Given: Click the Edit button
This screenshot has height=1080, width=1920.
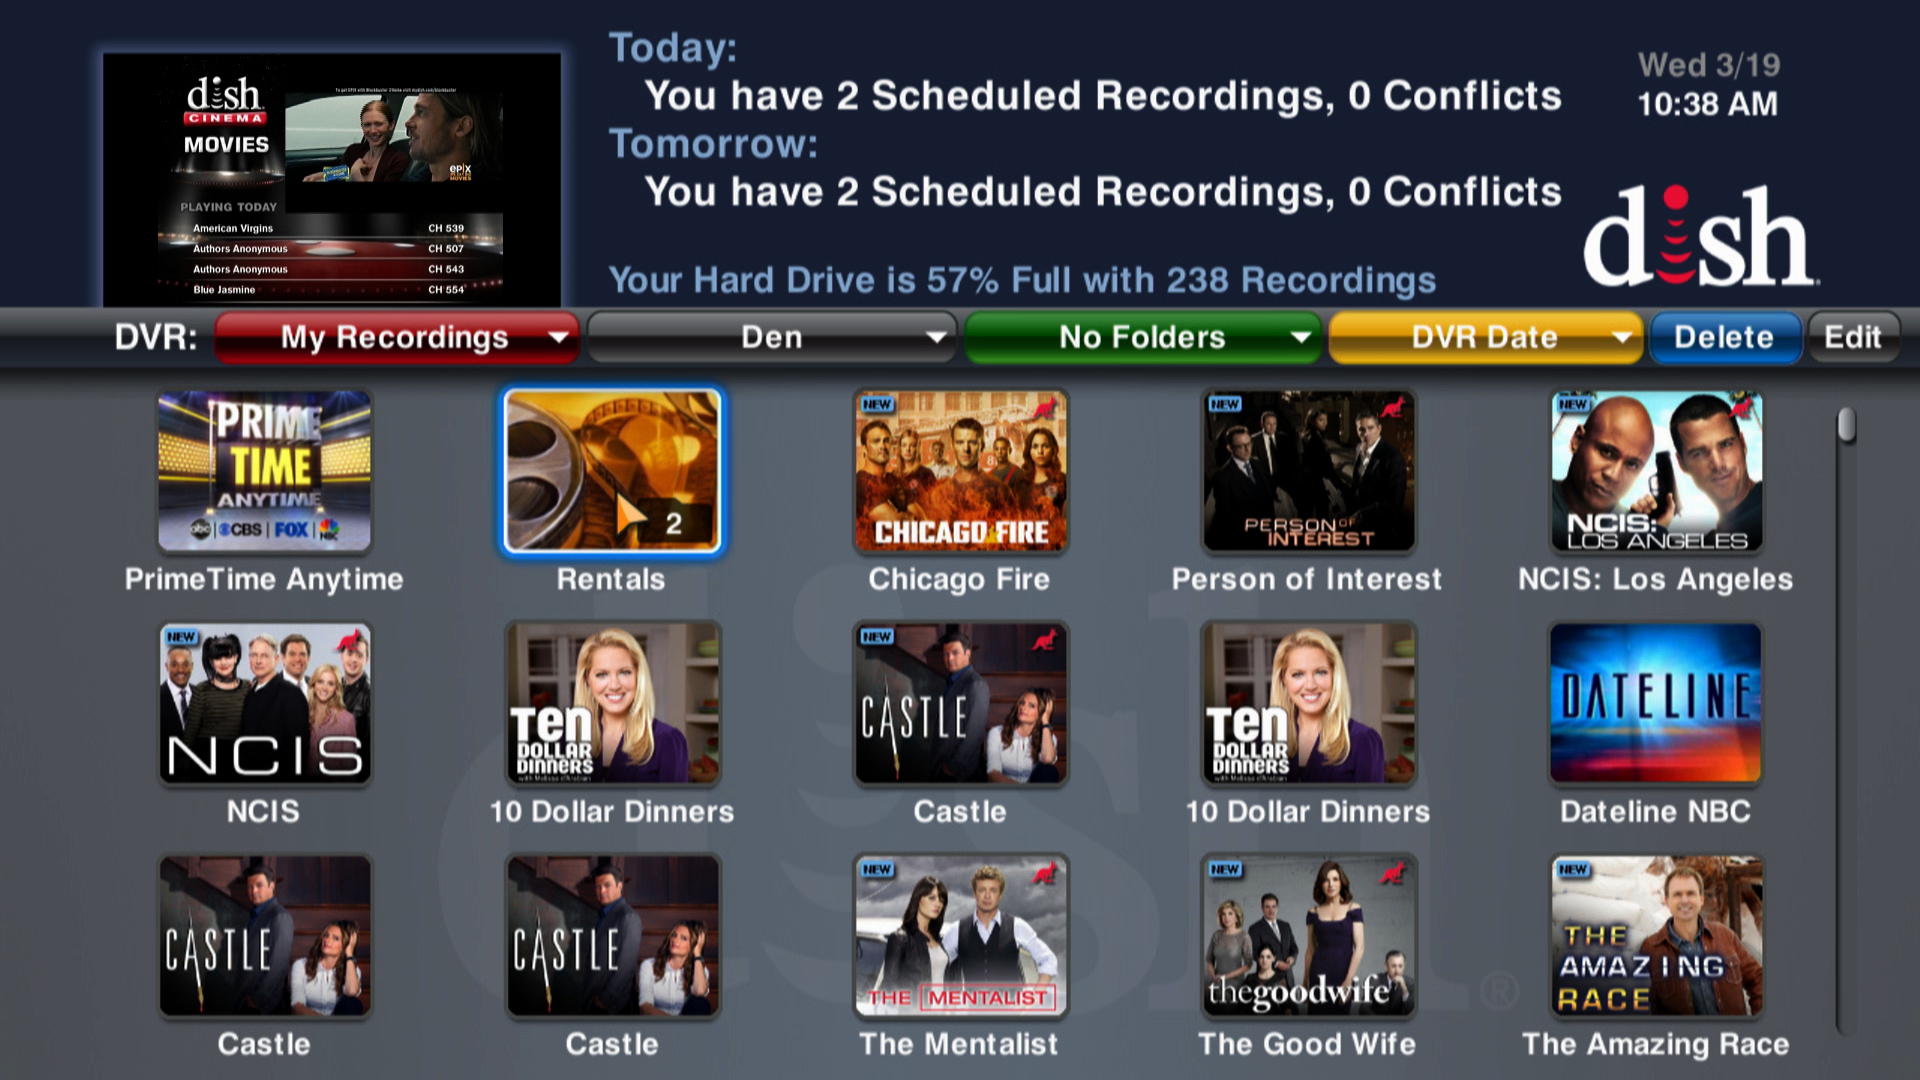Looking at the screenshot, I should 1853,337.
